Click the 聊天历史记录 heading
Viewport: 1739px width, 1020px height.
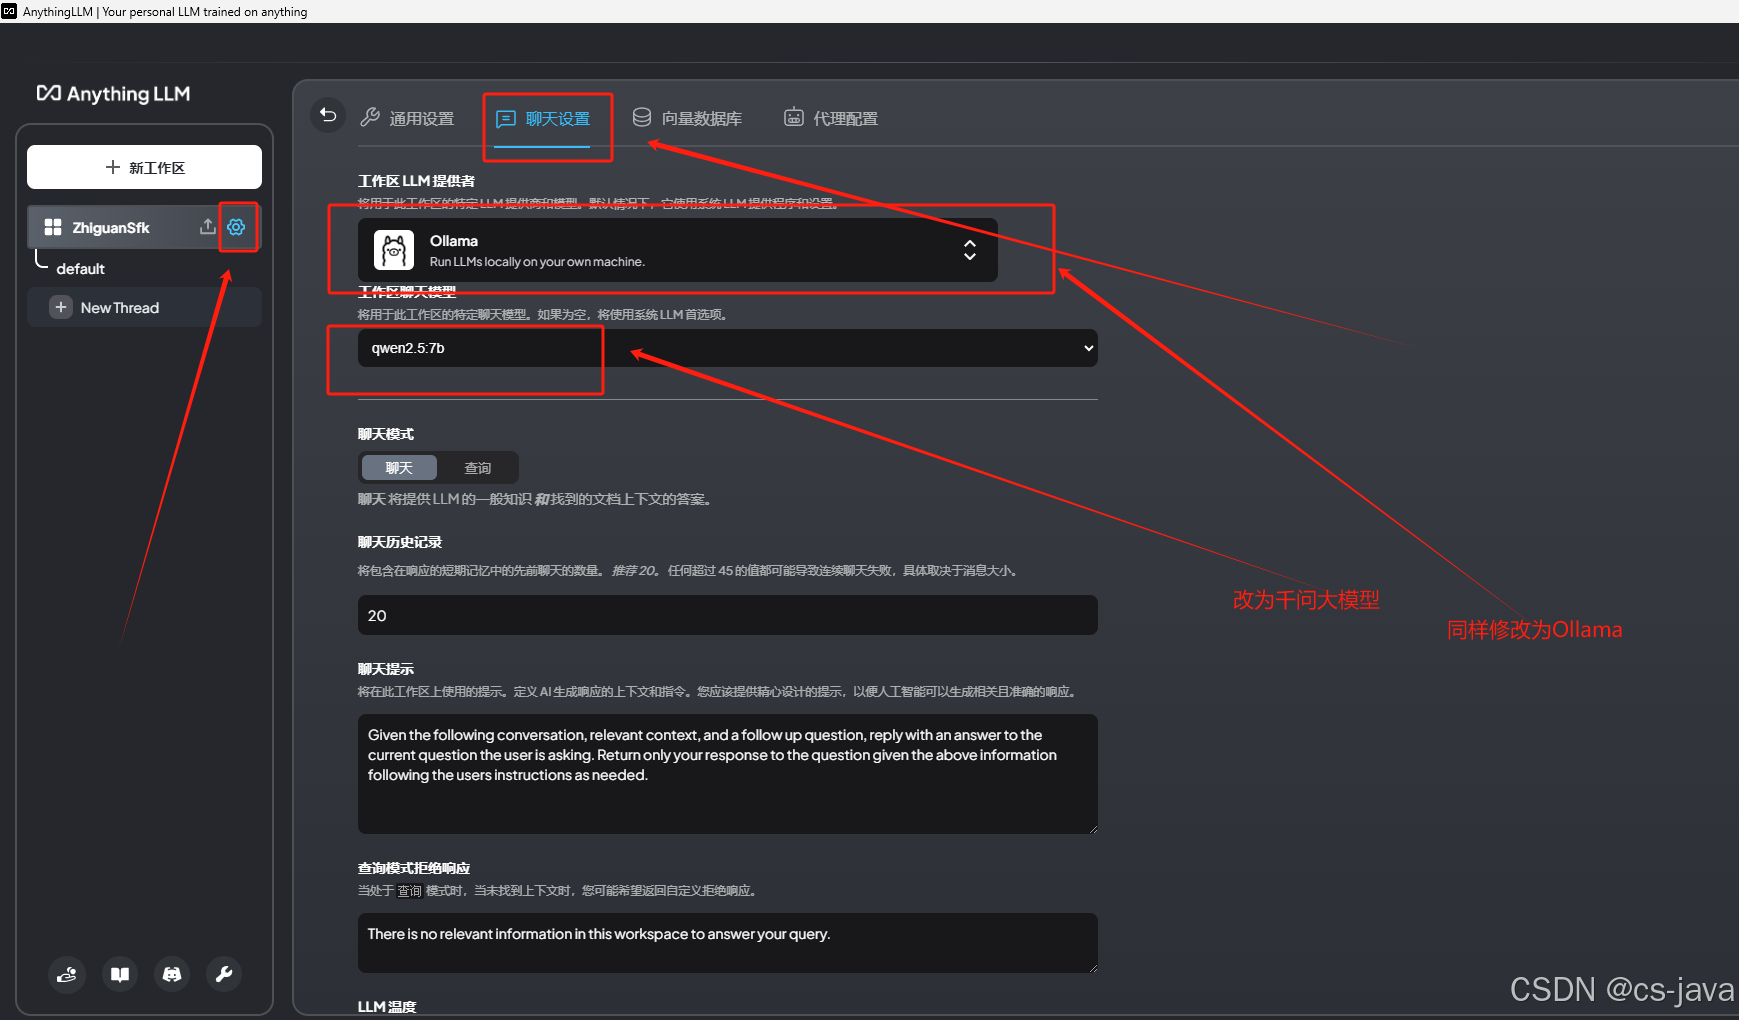pyautogui.click(x=400, y=542)
